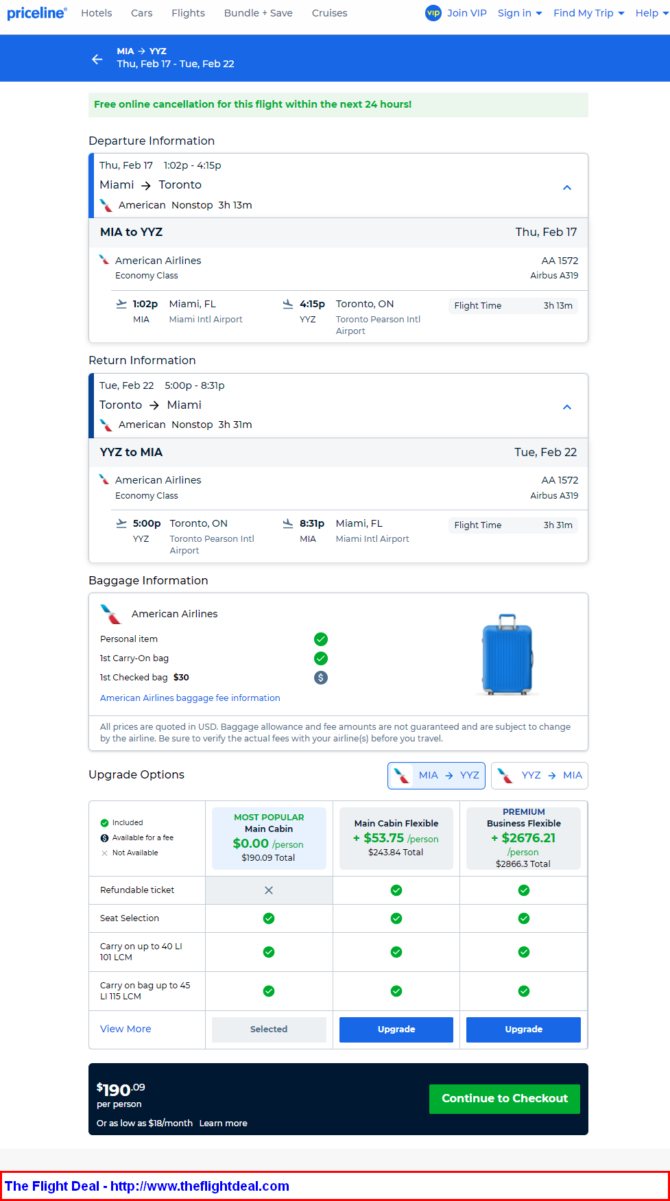Click takeoff plane icon beside 5:00p
Image resolution: width=670 pixels, height=1201 pixels.
click(121, 523)
